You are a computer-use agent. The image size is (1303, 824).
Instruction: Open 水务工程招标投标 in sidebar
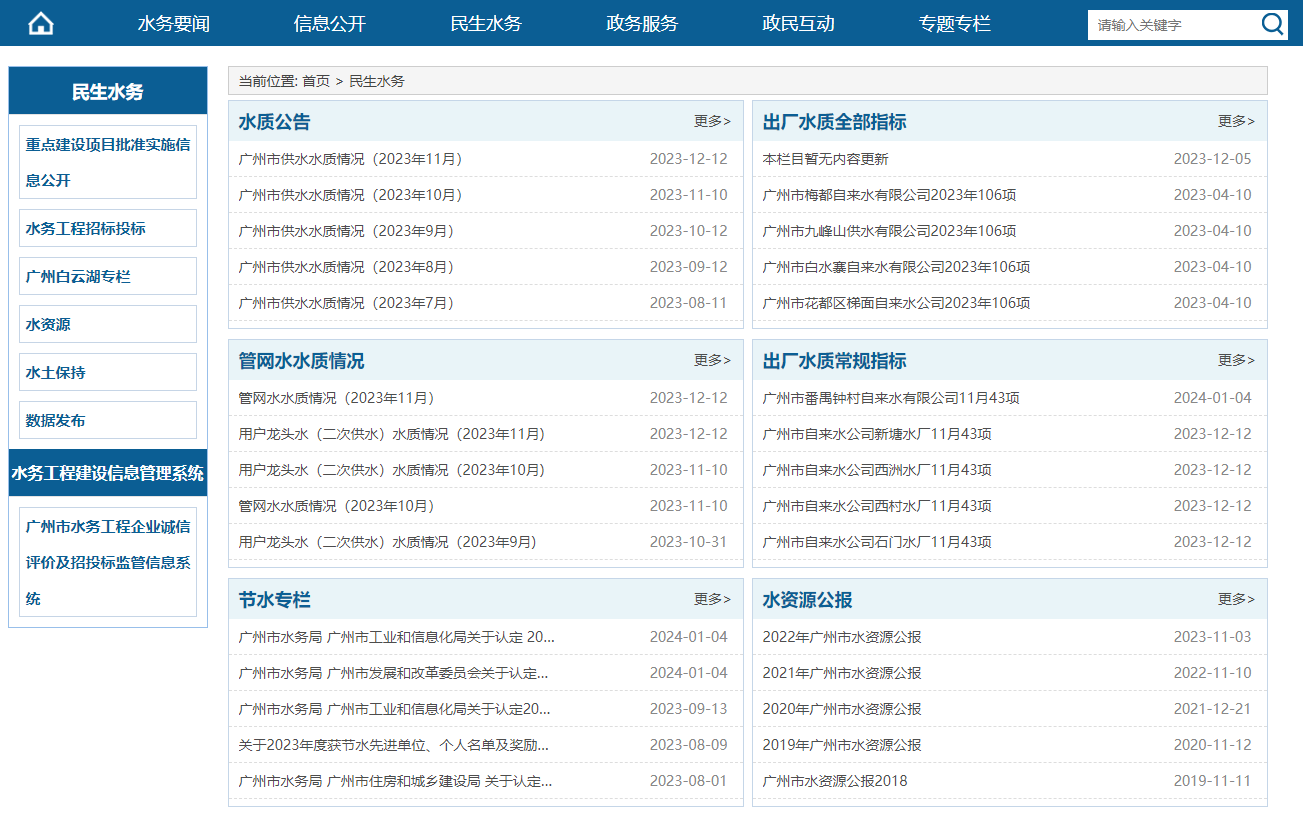[86, 229]
